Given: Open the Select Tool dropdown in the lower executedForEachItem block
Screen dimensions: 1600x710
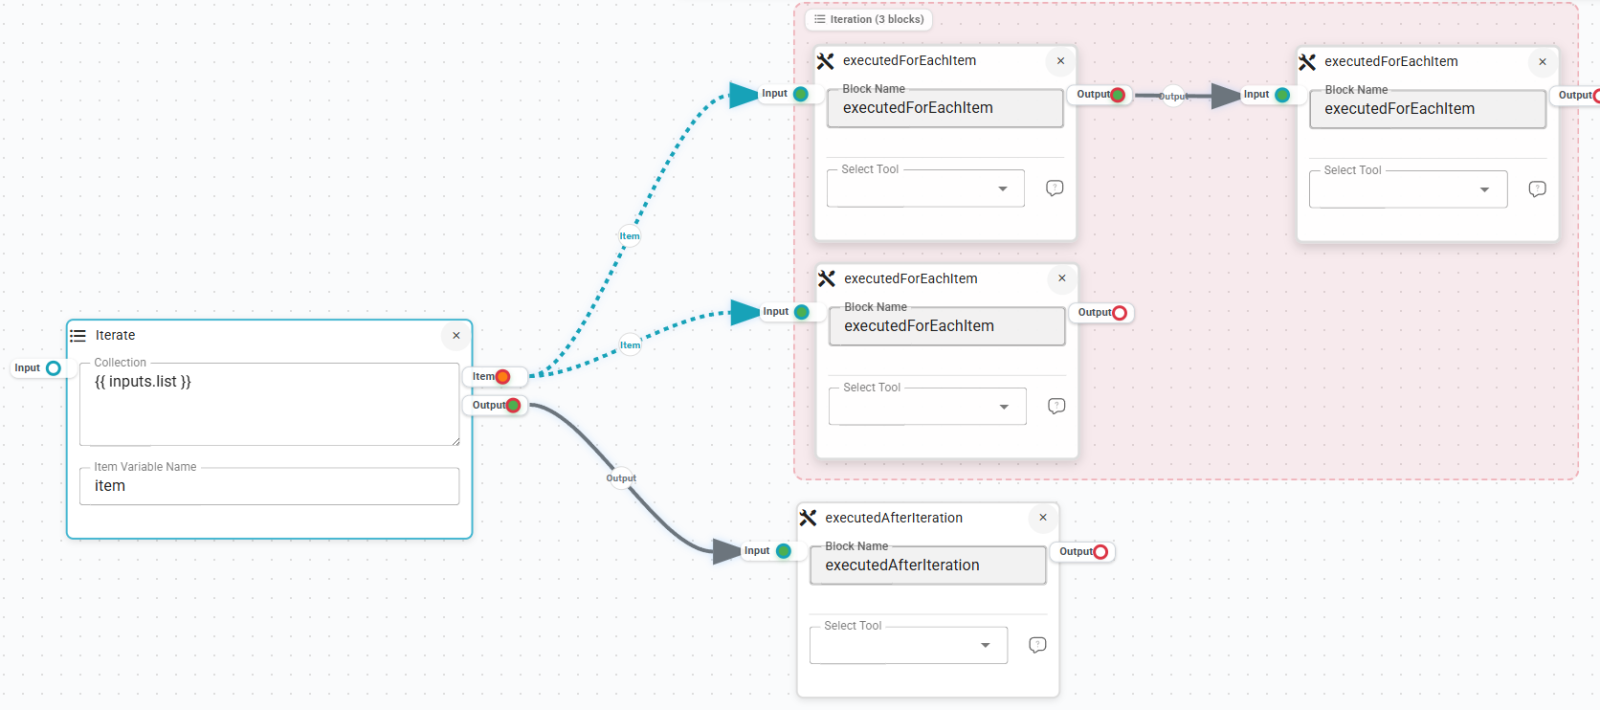Looking at the screenshot, I should (928, 406).
